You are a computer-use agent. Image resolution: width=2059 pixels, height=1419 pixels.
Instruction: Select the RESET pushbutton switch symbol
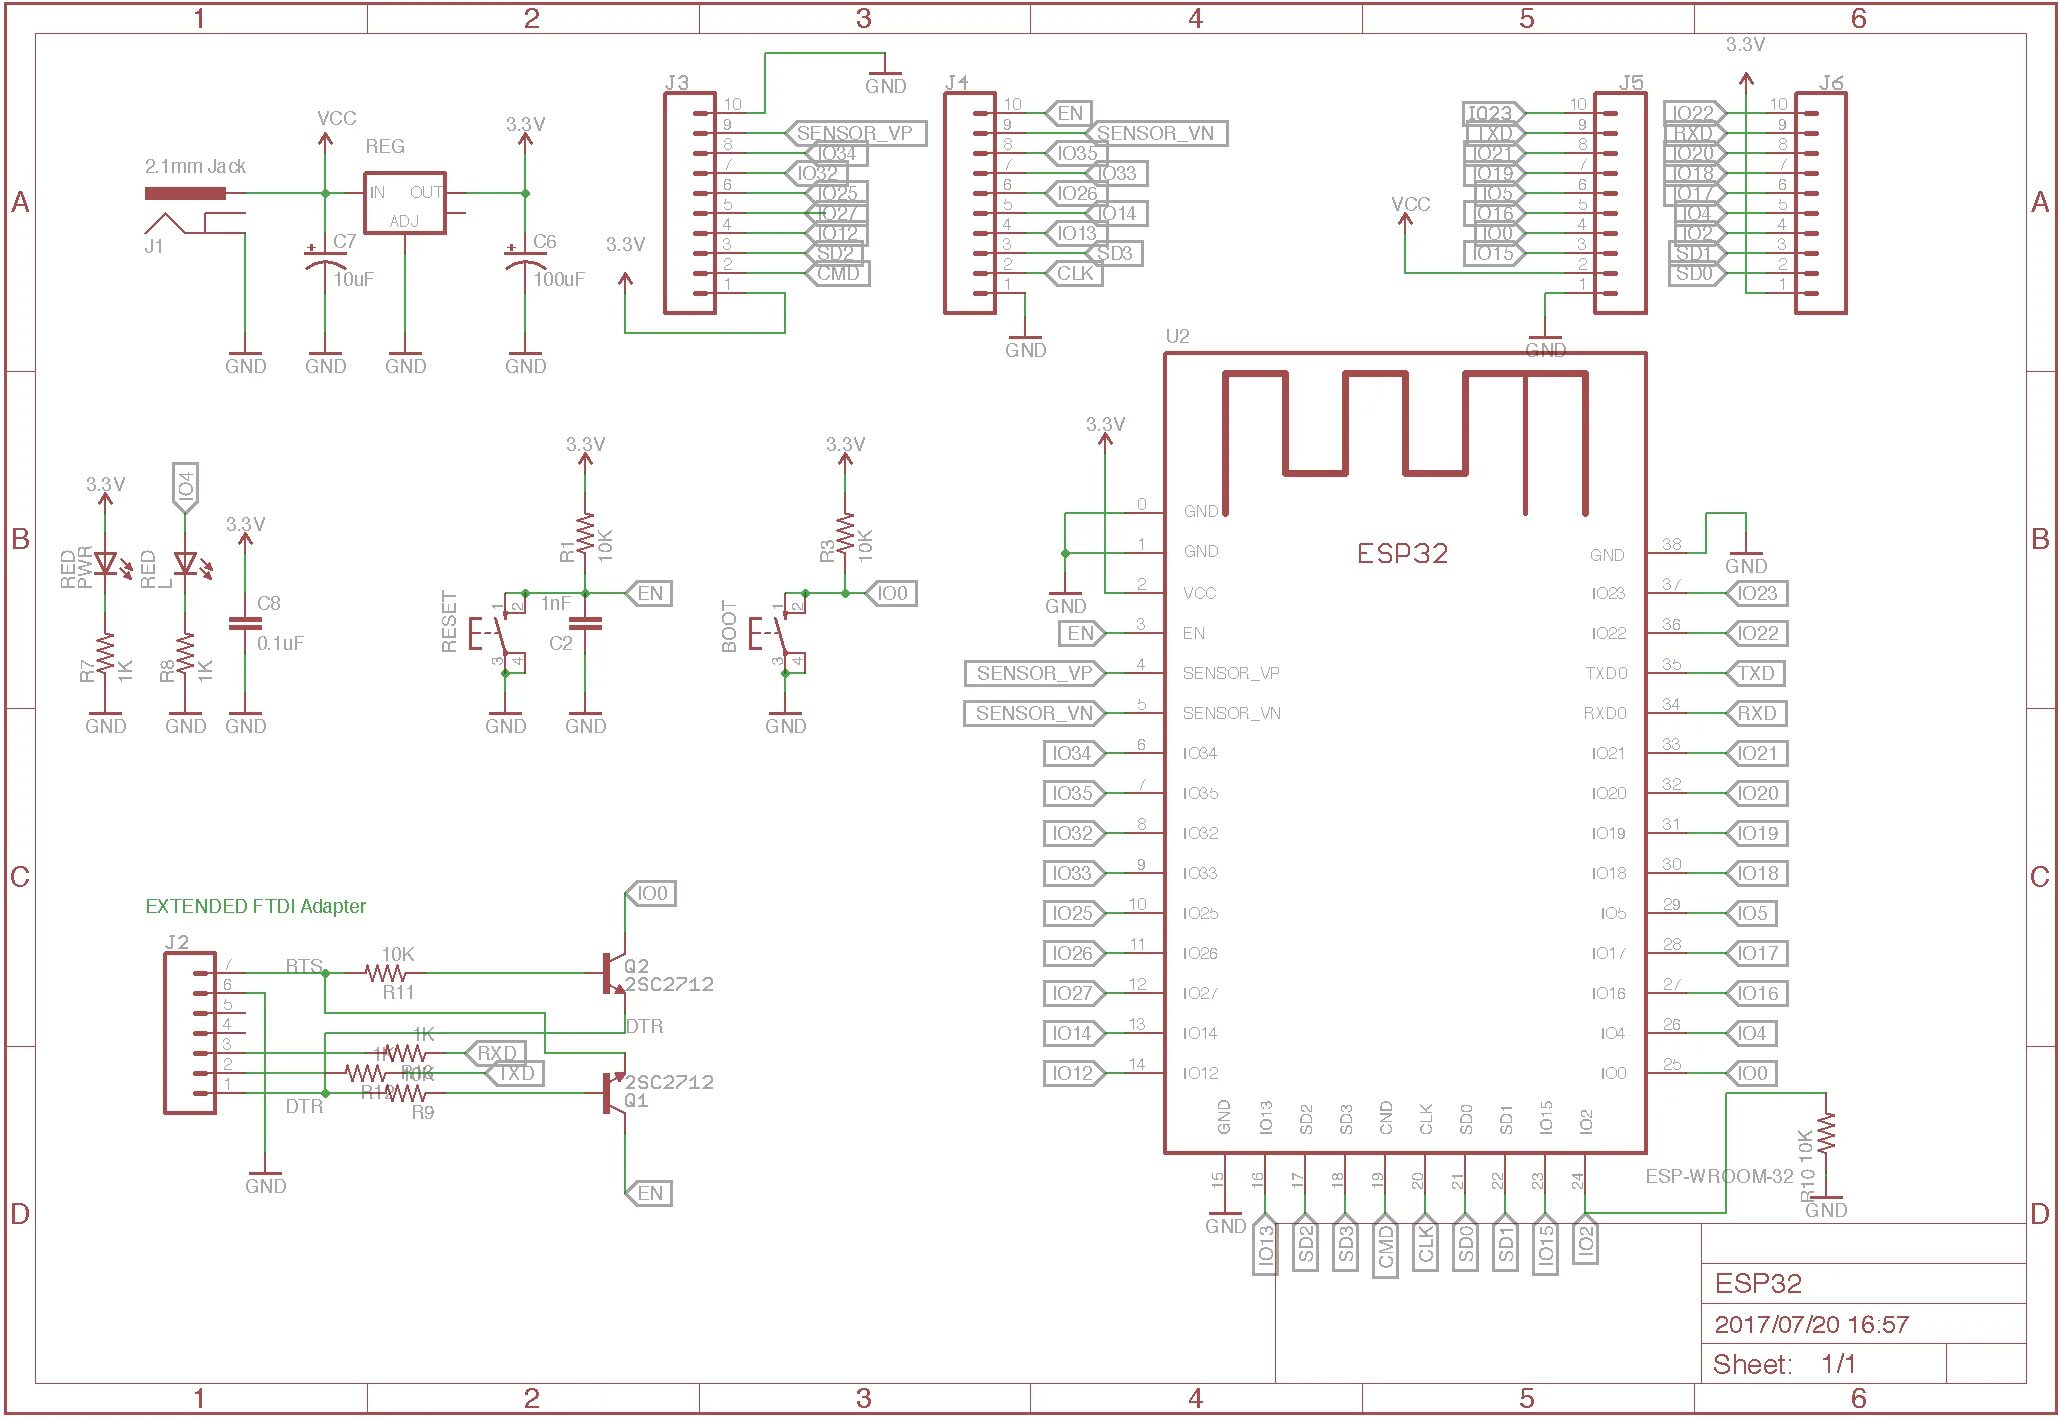(500, 634)
